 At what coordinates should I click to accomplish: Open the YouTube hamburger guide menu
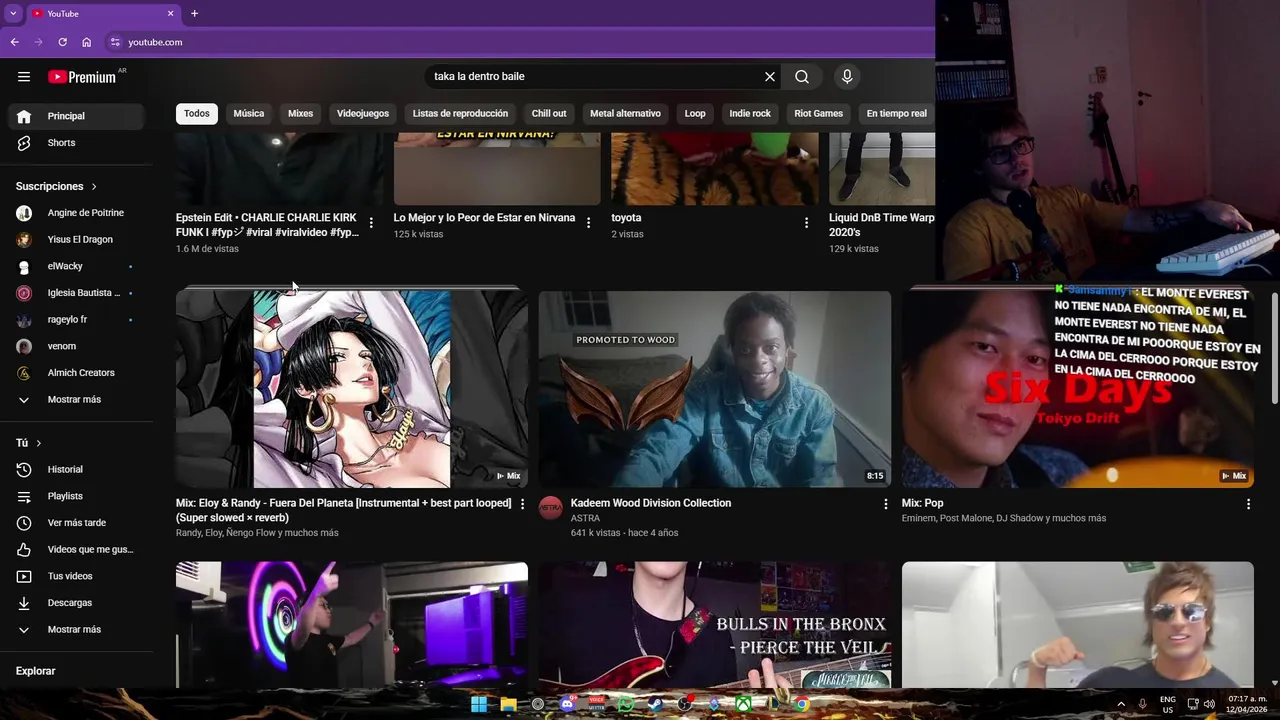tap(24, 77)
